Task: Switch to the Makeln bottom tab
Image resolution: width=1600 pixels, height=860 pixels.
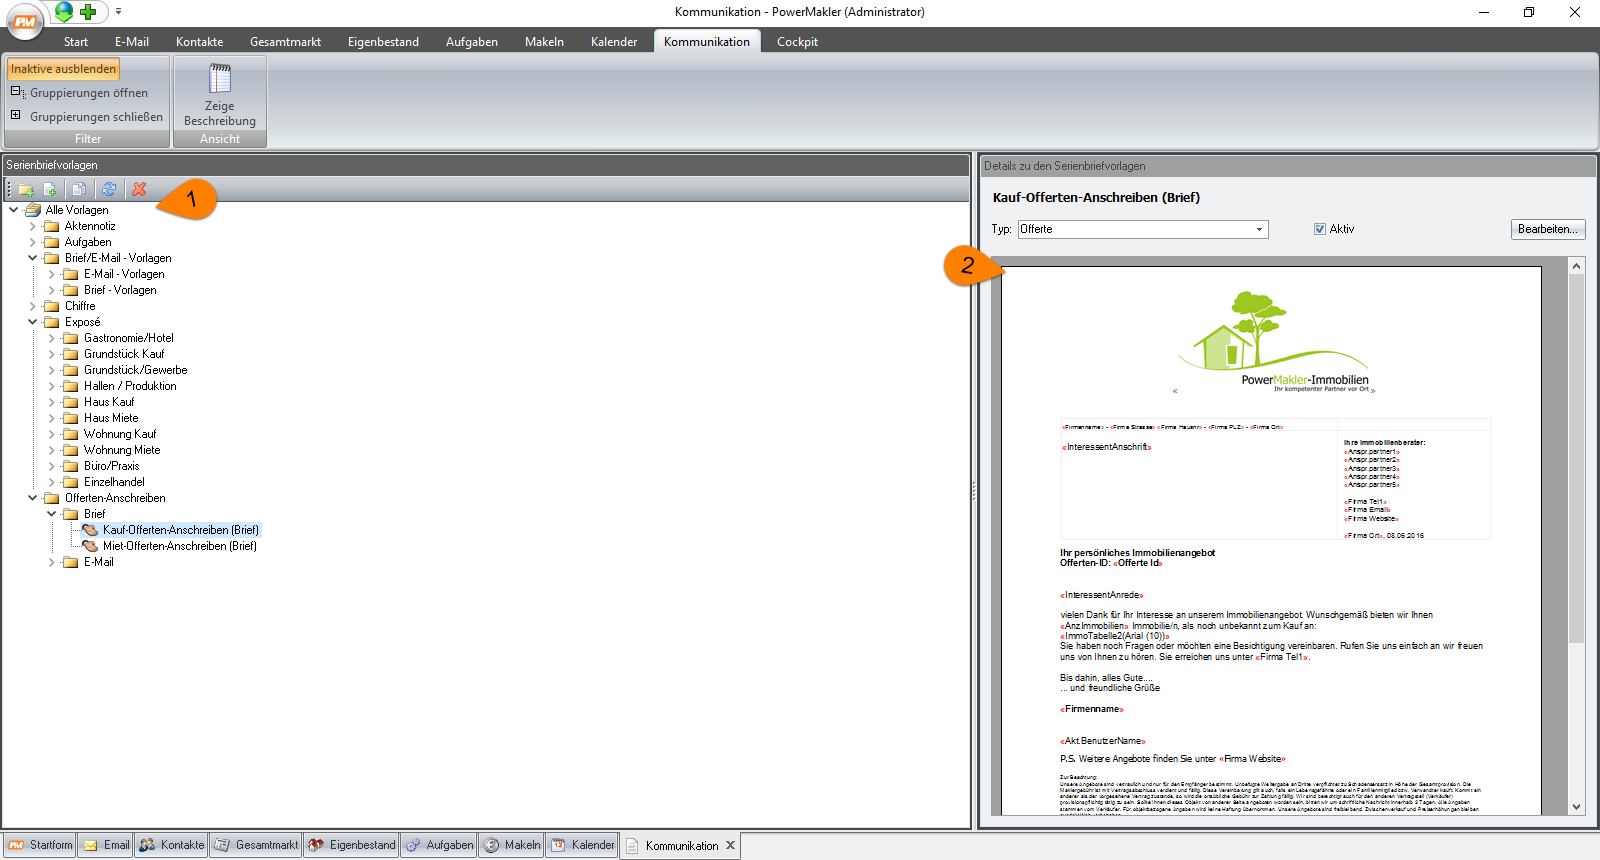Action: tap(512, 845)
